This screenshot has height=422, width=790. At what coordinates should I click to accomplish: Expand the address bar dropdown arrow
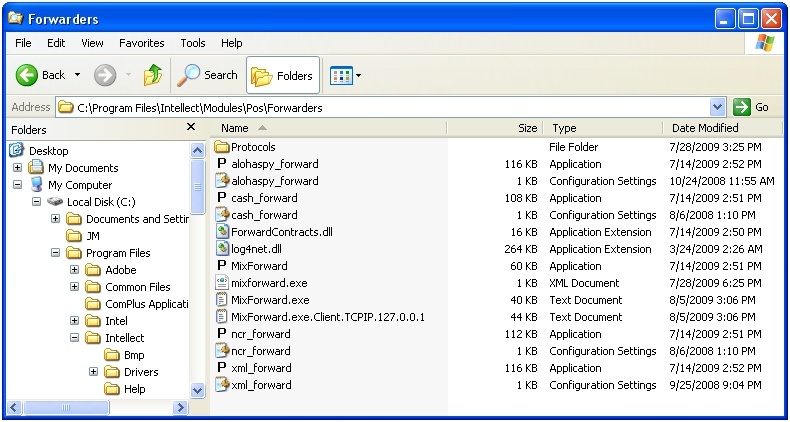(717, 107)
